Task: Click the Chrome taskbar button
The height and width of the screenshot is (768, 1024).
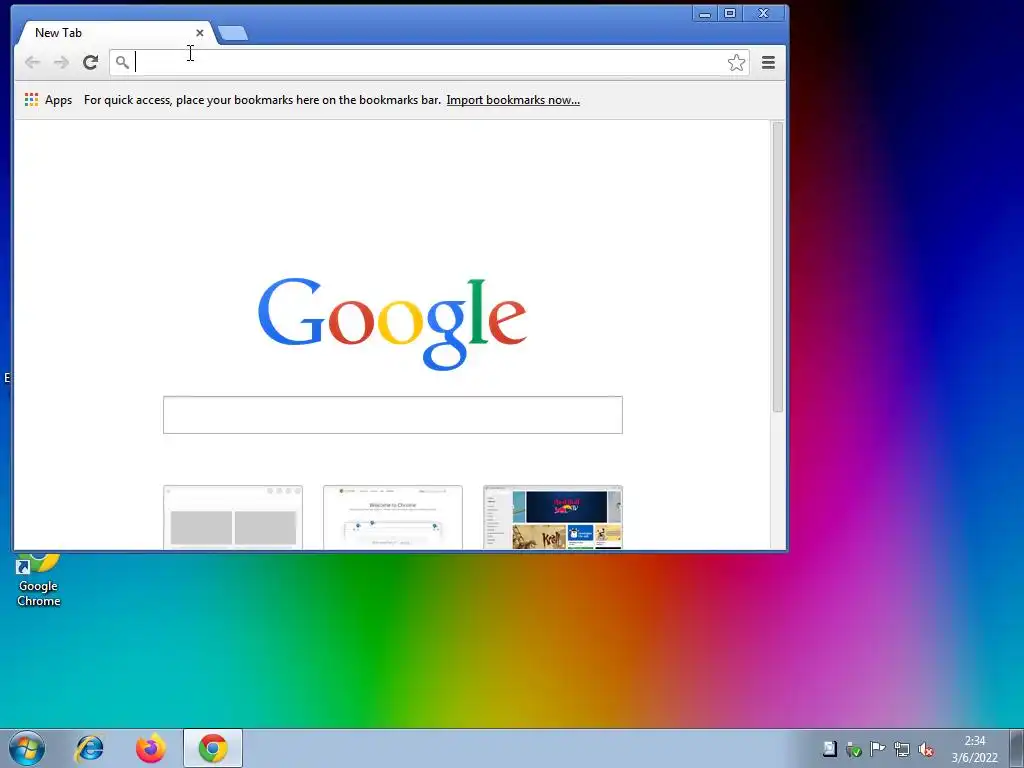Action: pos(213,748)
